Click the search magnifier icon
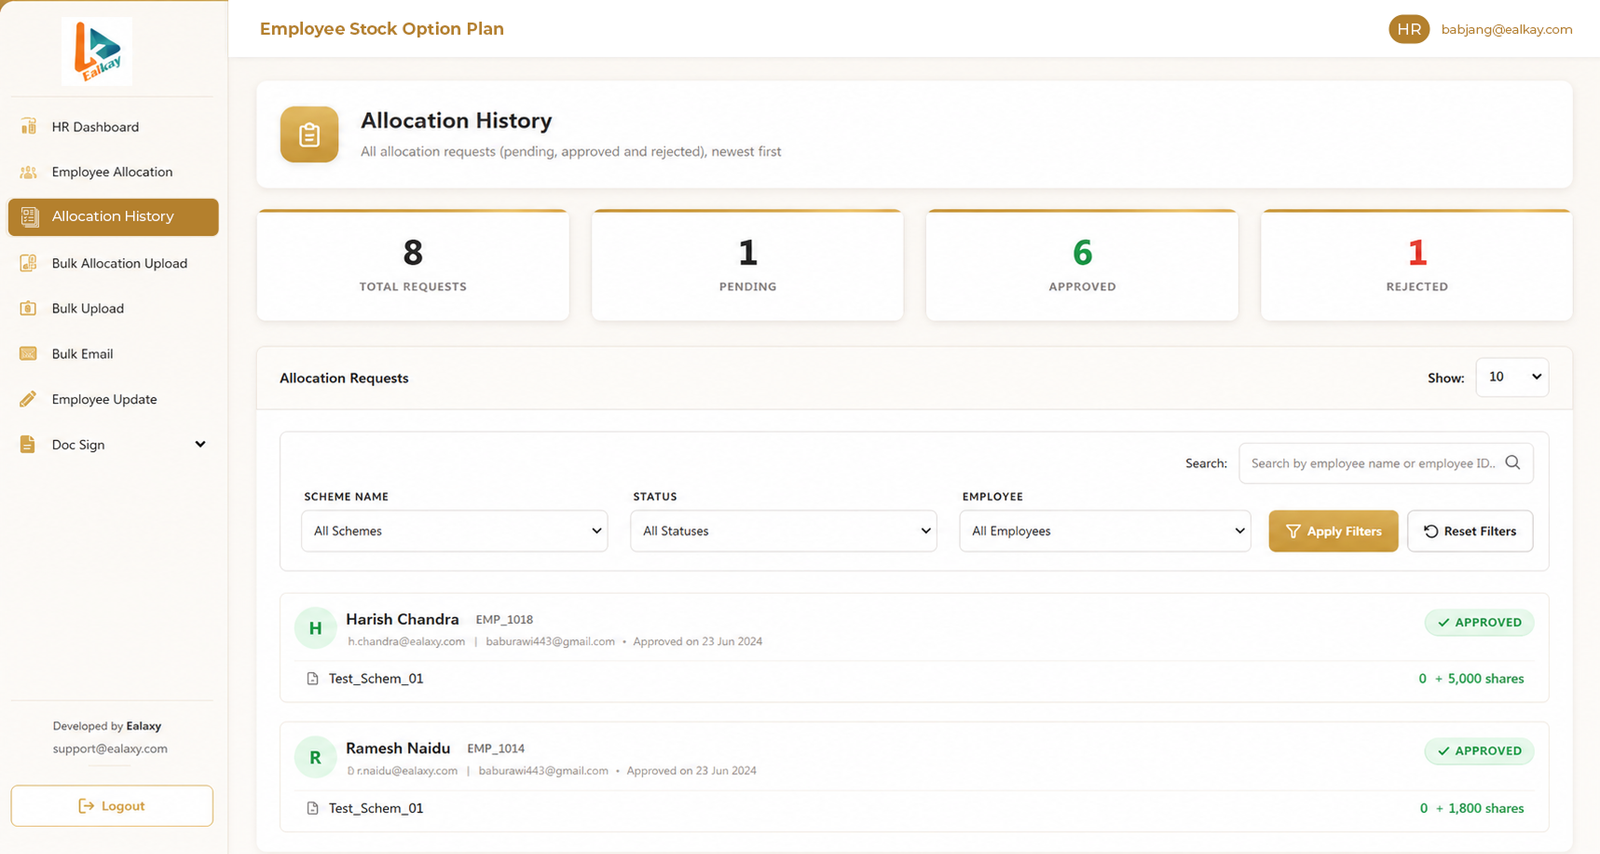Image resolution: width=1600 pixels, height=854 pixels. (x=1513, y=463)
